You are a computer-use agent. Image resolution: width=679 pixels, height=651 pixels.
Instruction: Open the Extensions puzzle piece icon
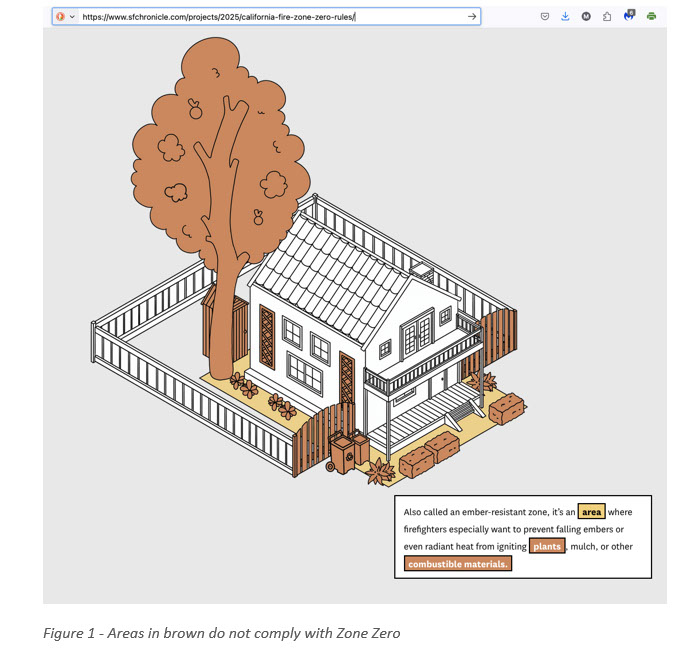coord(607,17)
